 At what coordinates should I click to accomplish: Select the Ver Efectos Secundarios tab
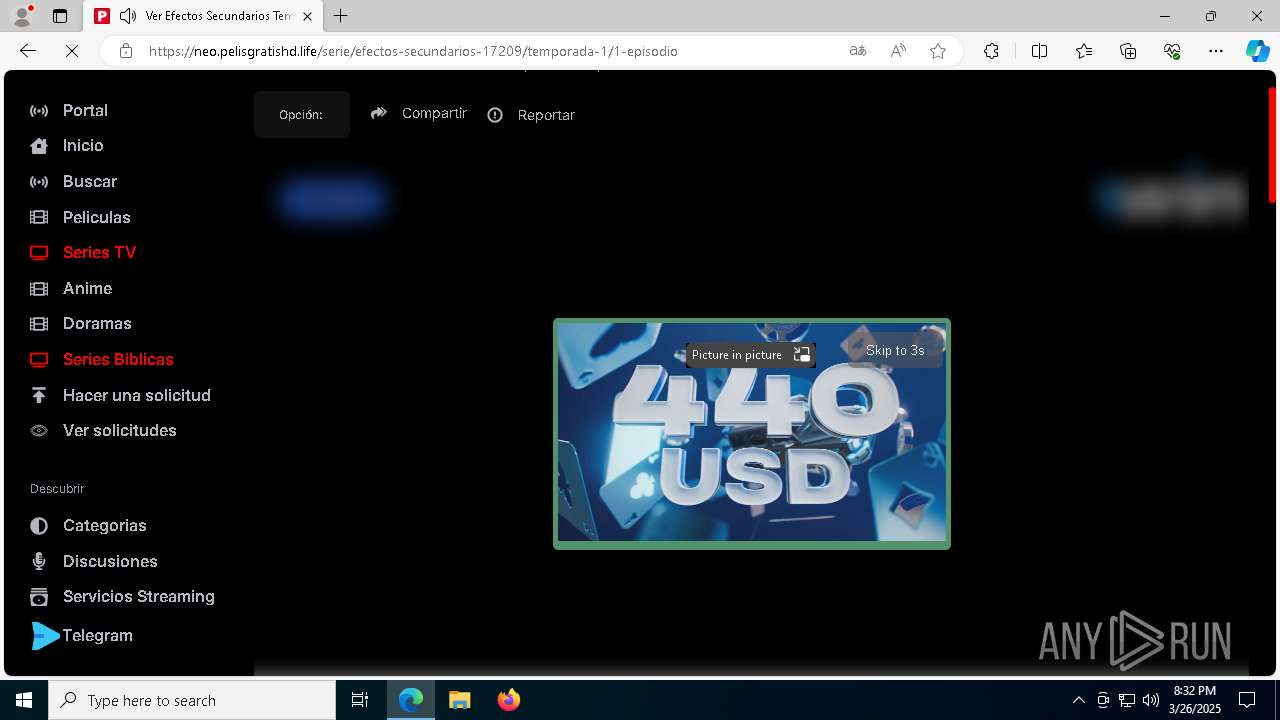204,16
